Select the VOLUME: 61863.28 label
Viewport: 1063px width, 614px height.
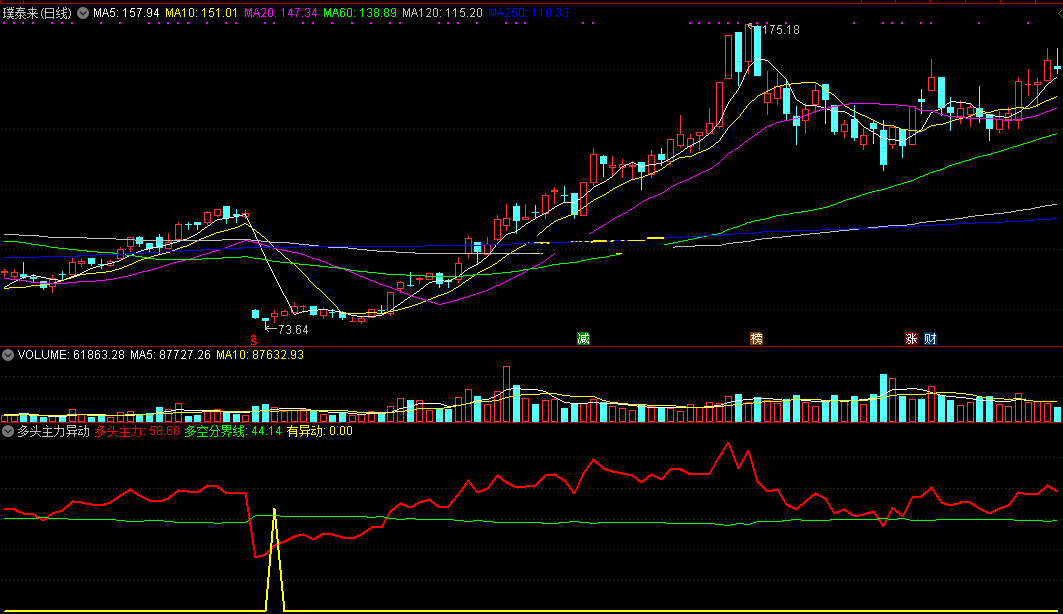(71, 354)
